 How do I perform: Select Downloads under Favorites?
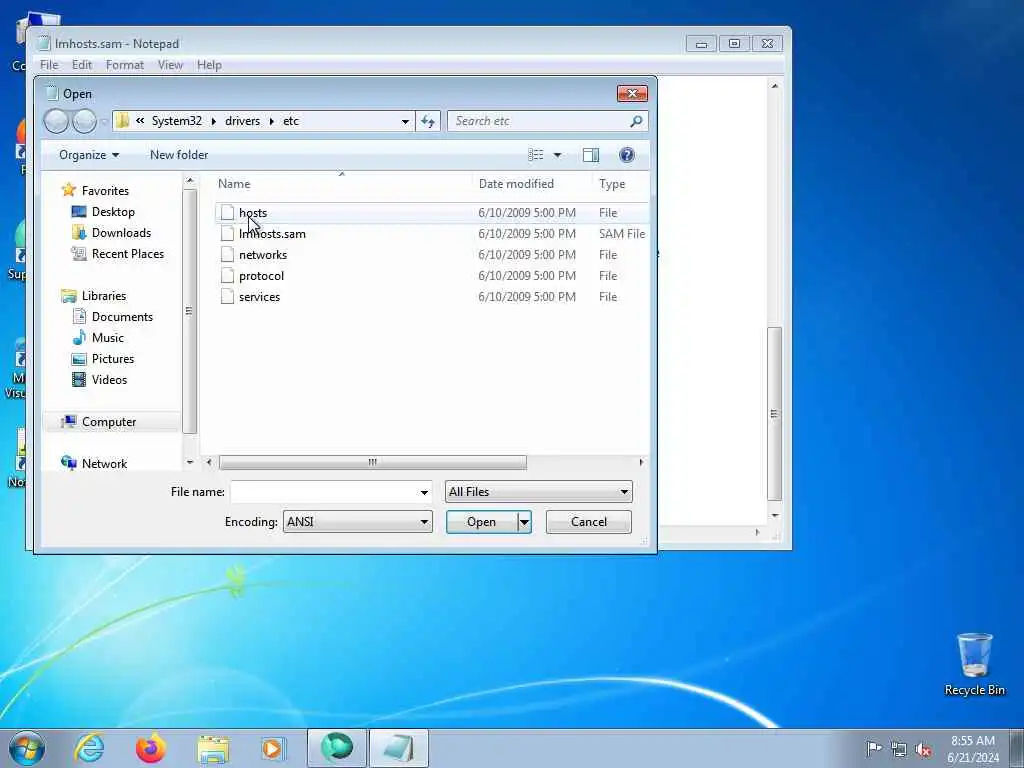click(121, 232)
